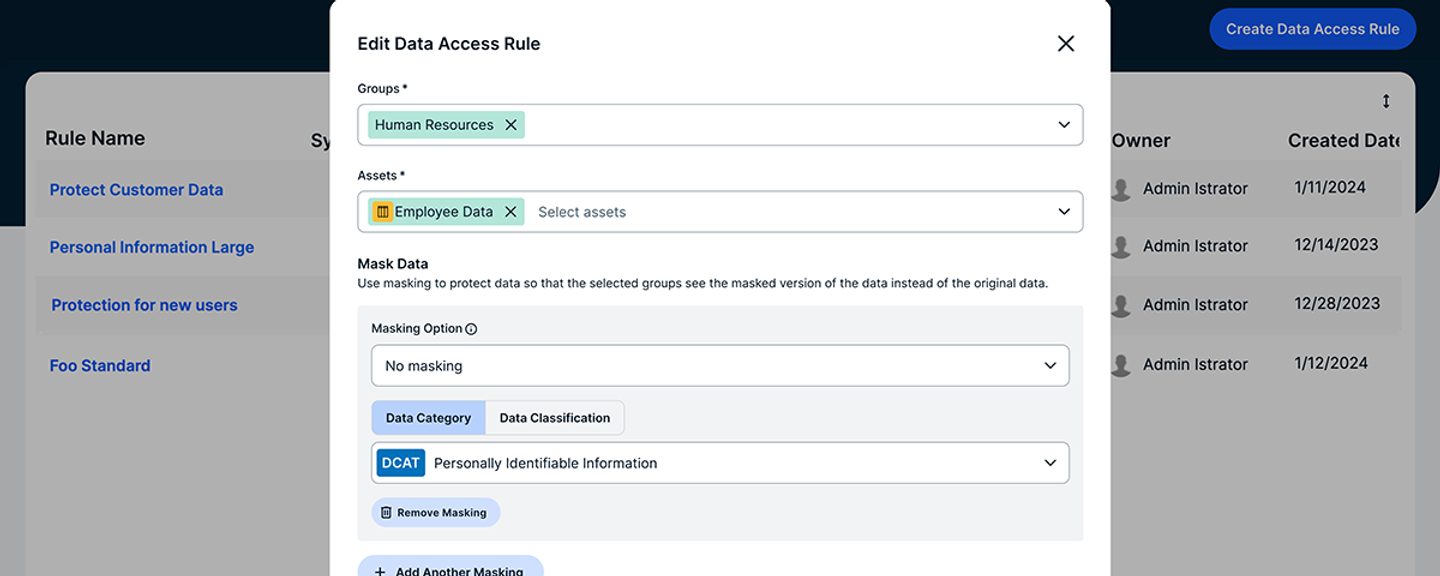Click Admin Istrator avatar in first row
1440x576 pixels.
(x=1121, y=189)
